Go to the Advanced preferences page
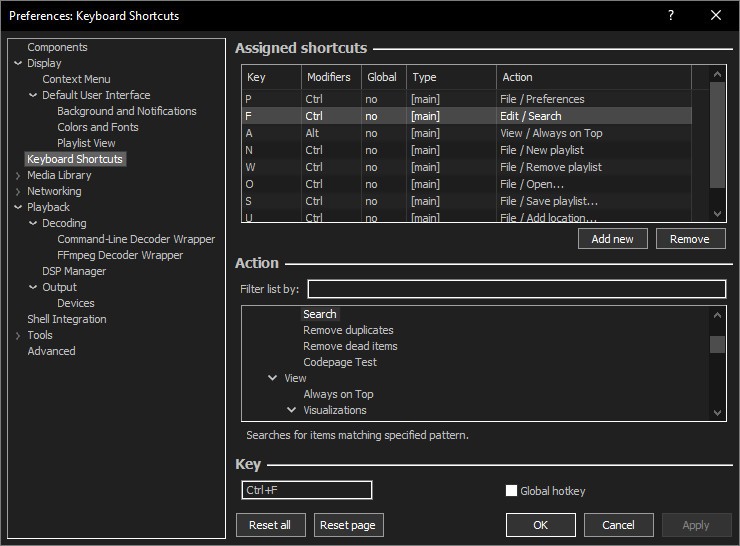This screenshot has height=546, width=740. pos(51,351)
